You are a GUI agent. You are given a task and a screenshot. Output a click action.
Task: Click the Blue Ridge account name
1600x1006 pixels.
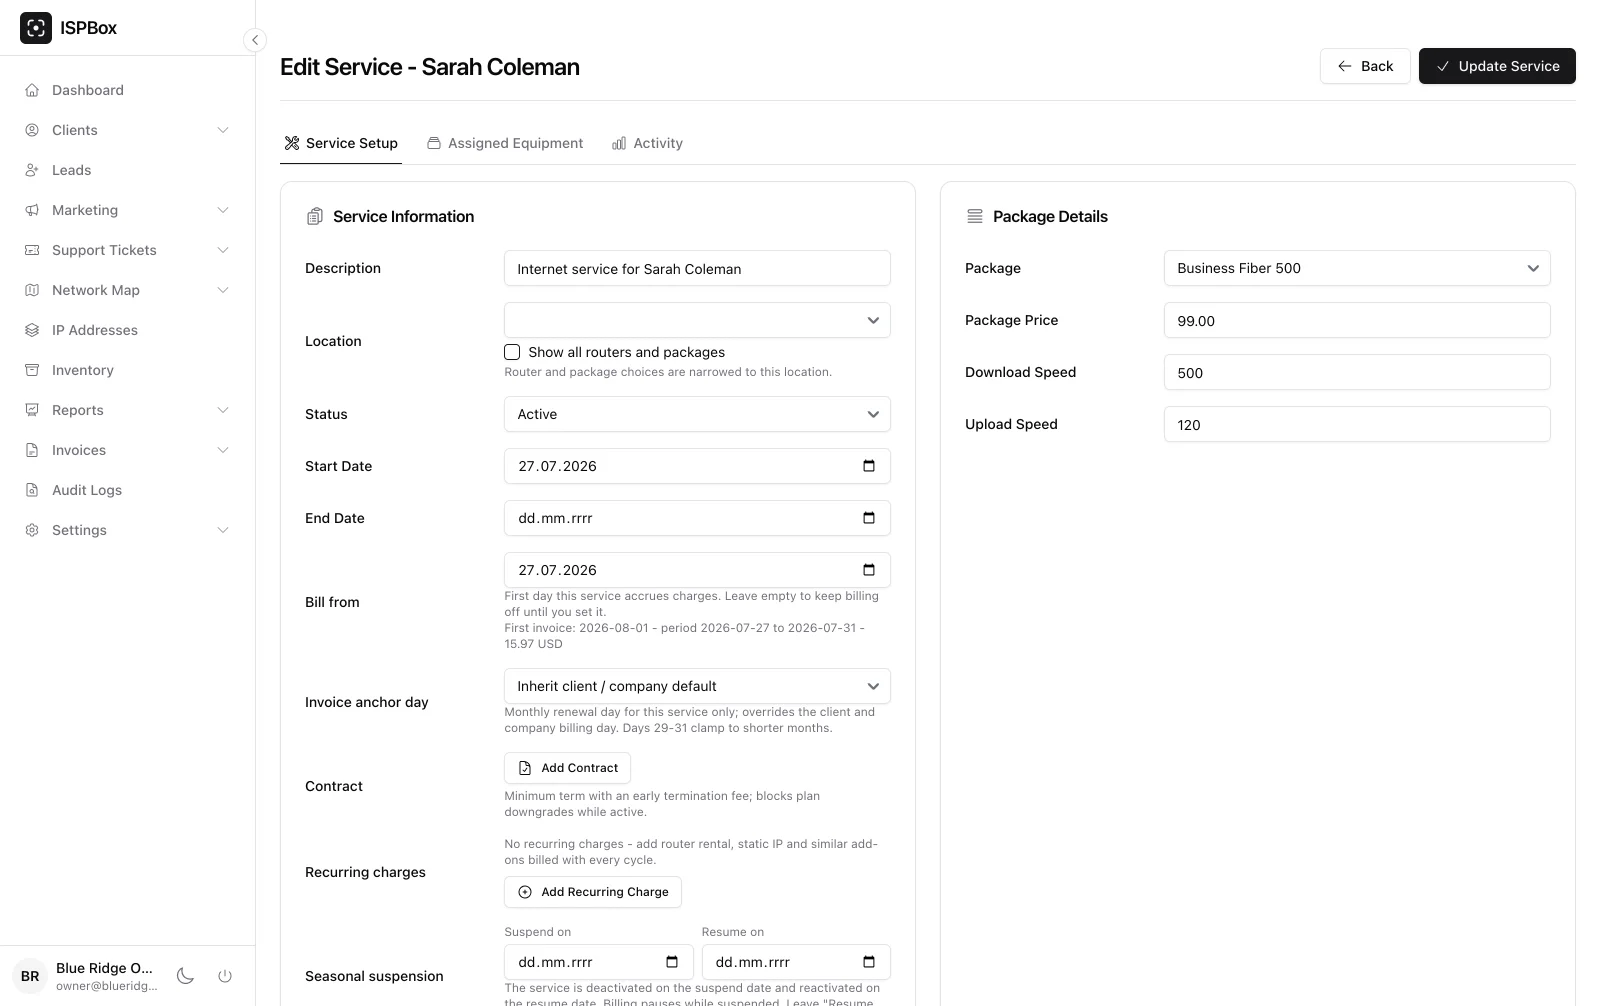(x=105, y=968)
